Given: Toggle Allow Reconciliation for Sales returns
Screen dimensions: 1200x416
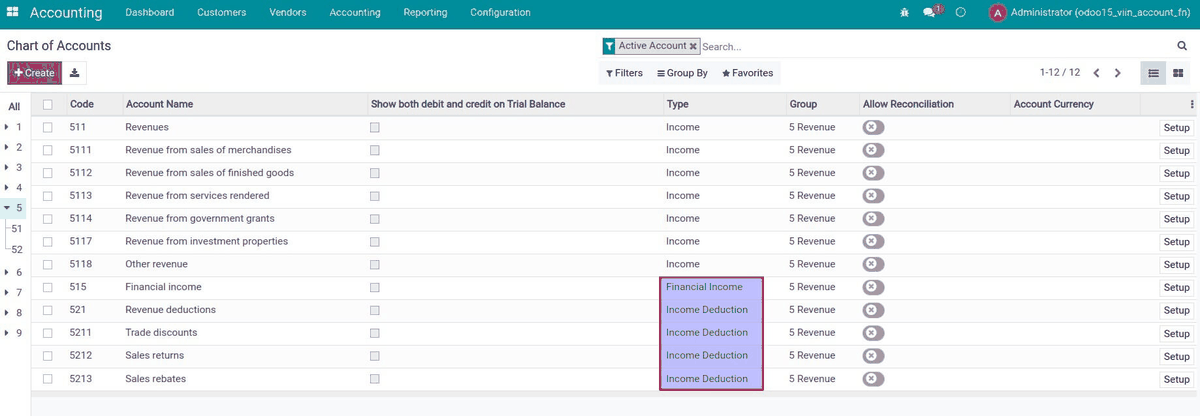Looking at the screenshot, I should pos(874,356).
